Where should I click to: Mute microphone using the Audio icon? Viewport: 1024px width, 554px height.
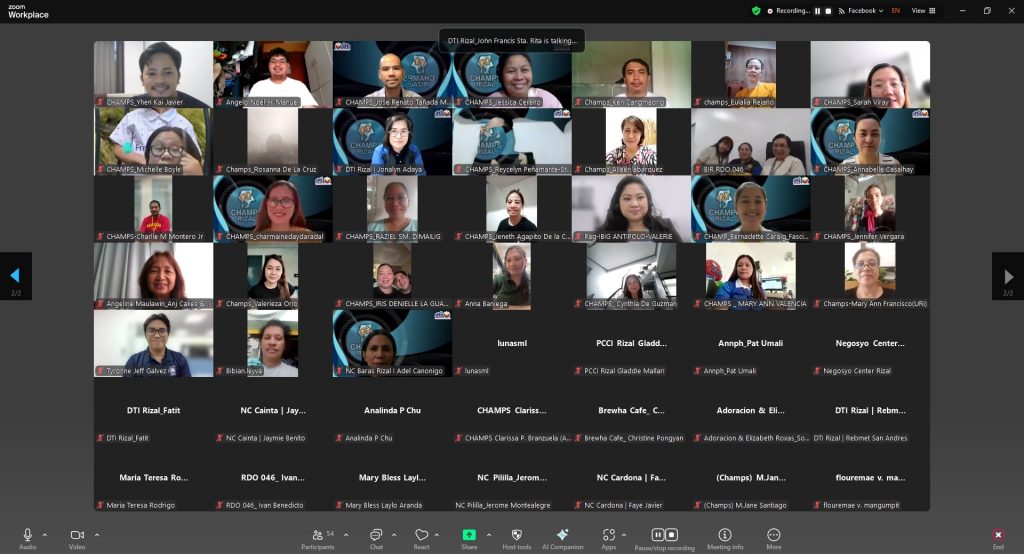tap(27, 536)
